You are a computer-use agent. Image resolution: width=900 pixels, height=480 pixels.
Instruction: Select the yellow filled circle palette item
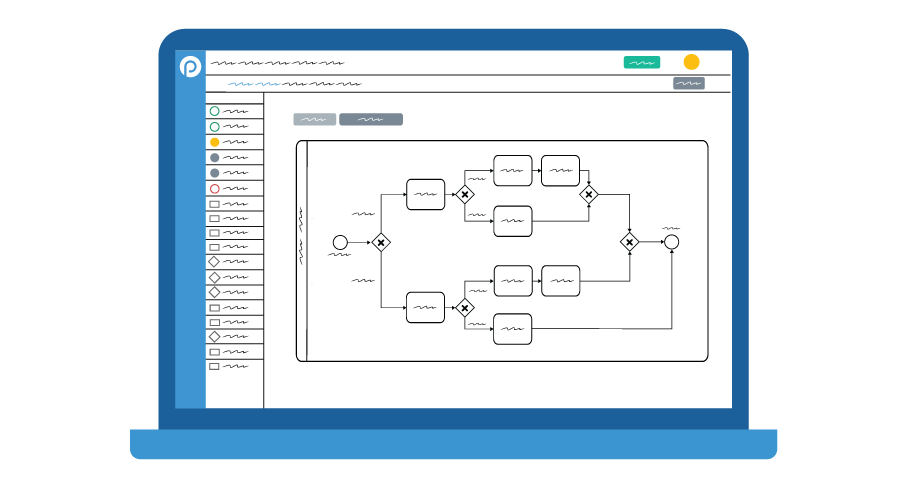215,142
